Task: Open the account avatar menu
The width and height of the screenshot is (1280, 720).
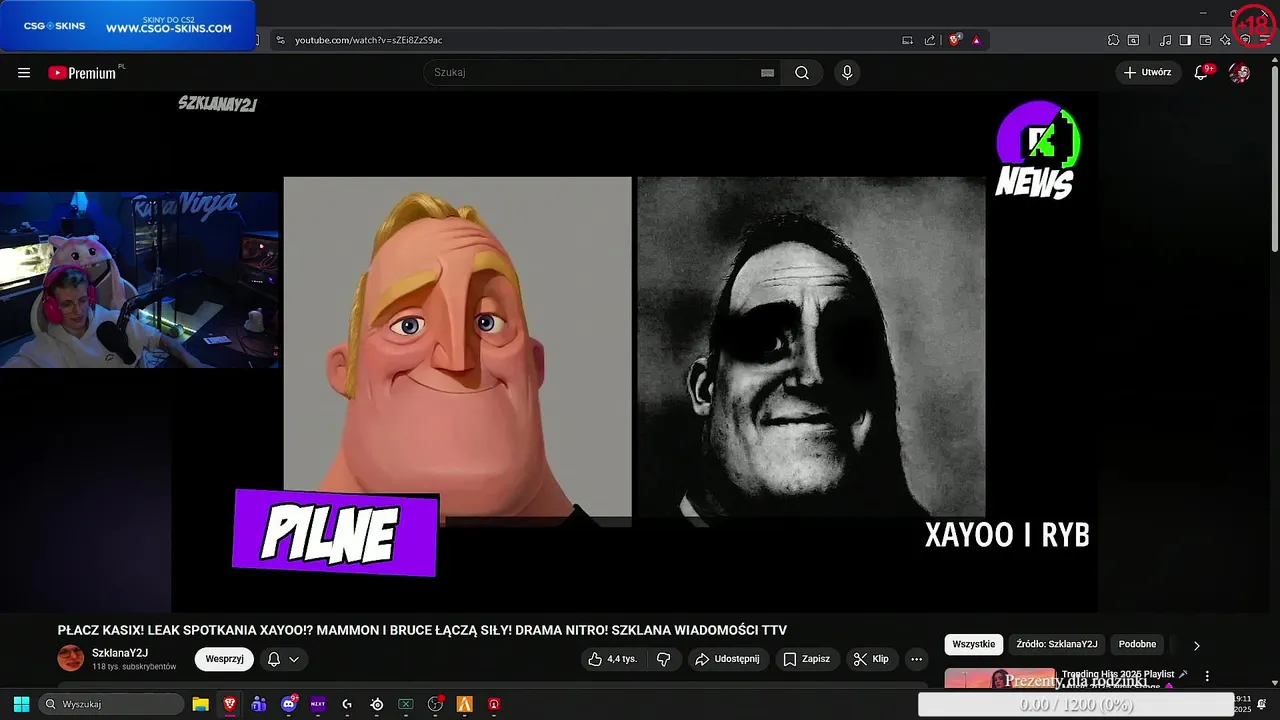Action: pyautogui.click(x=1239, y=73)
